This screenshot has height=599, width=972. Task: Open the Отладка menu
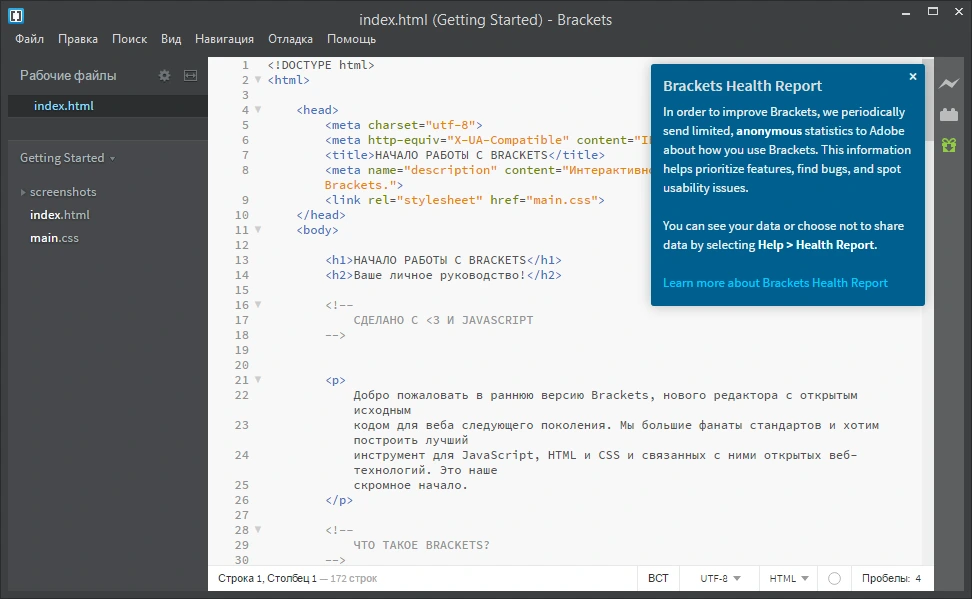click(x=290, y=38)
